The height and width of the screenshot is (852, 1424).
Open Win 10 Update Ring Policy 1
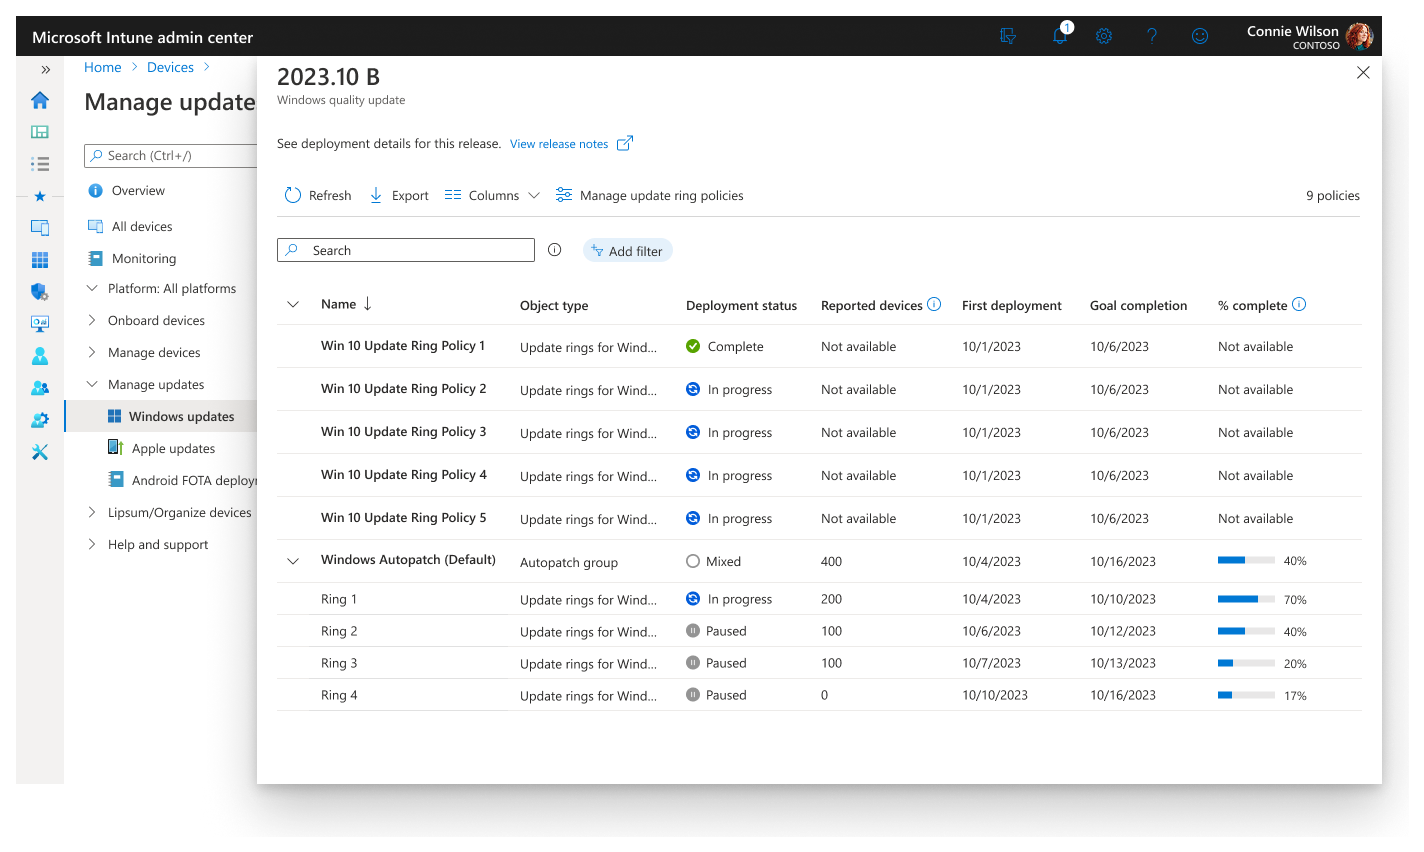[x=403, y=346]
